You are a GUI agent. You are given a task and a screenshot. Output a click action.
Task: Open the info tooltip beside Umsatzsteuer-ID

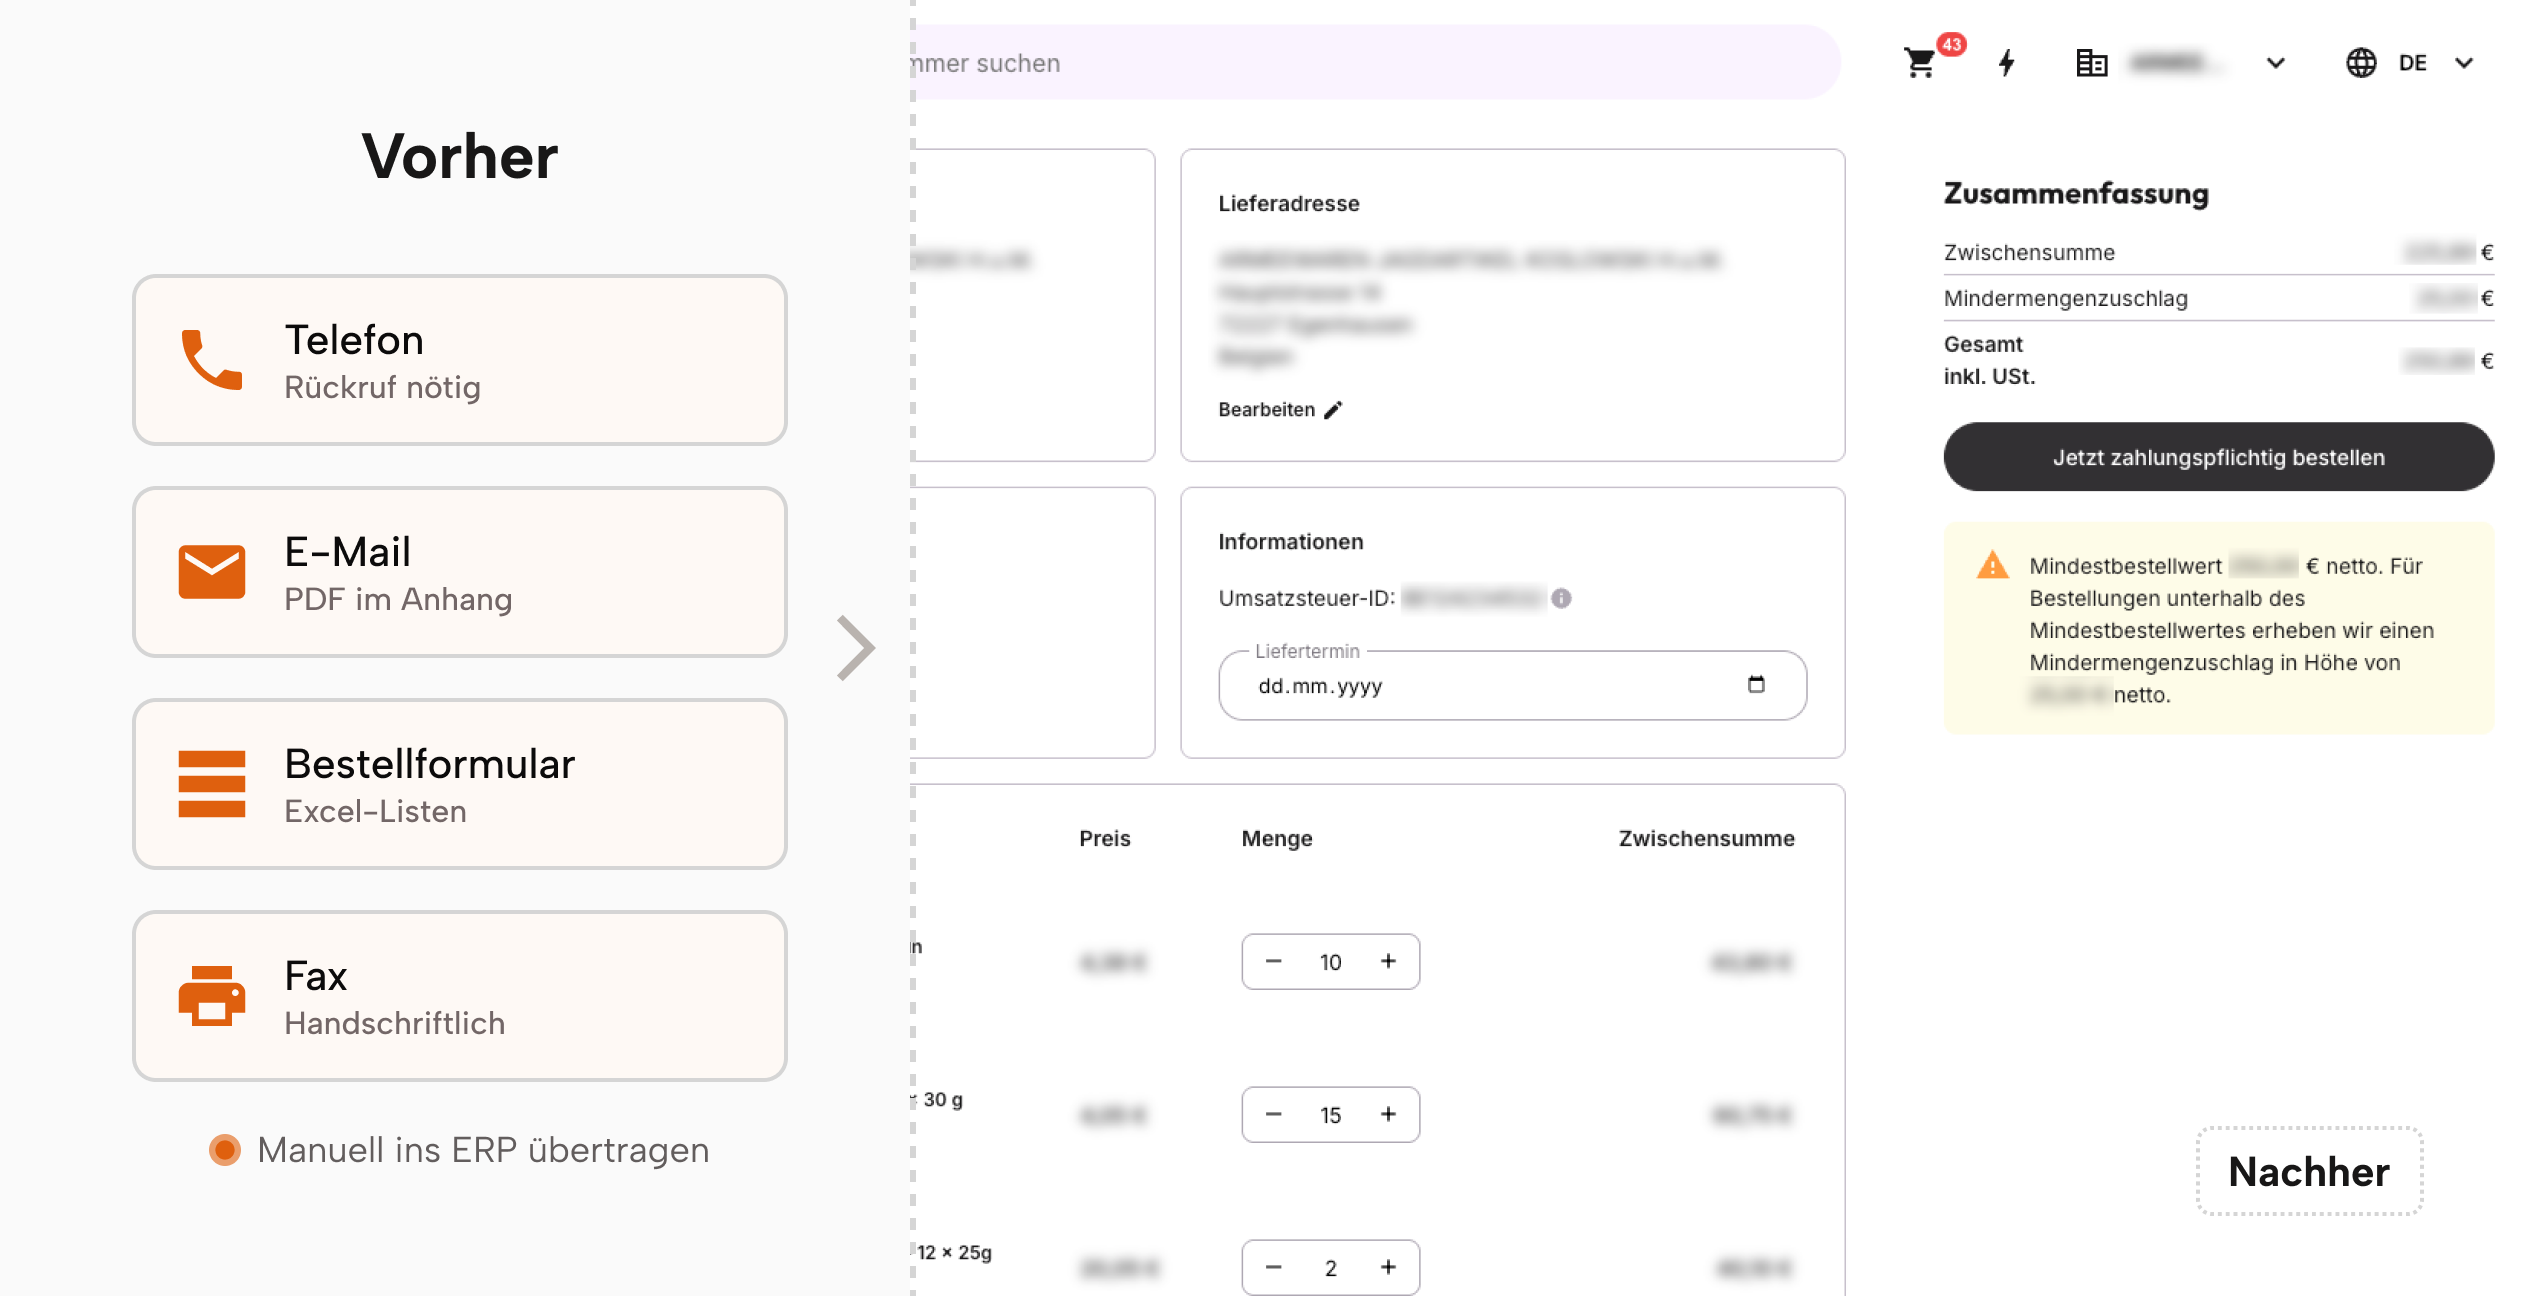[1563, 598]
